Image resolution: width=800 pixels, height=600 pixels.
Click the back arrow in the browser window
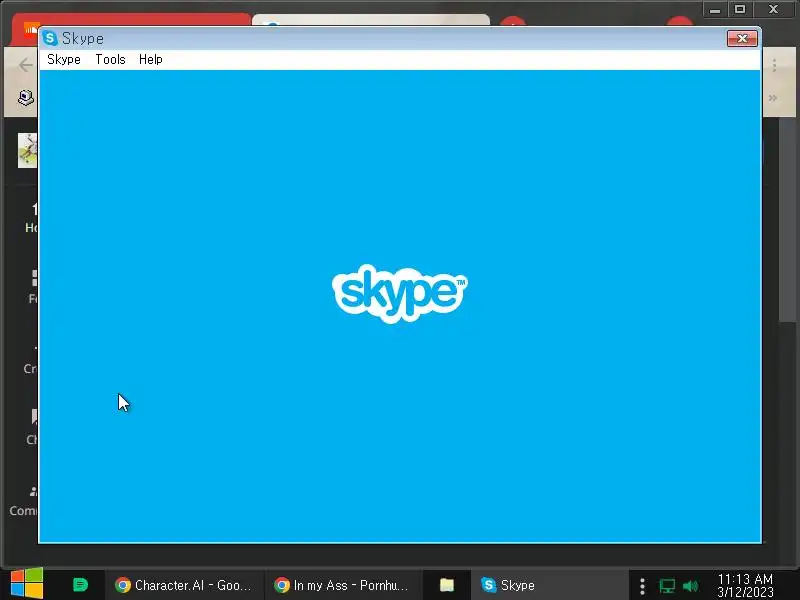[26, 65]
